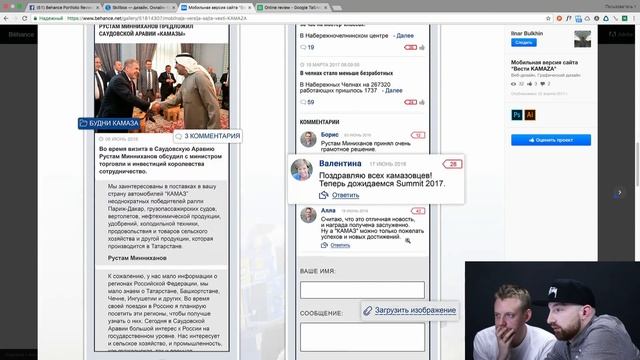
Task: Click the ВАШЕ ИМЯ input field
Action: (x=362, y=290)
